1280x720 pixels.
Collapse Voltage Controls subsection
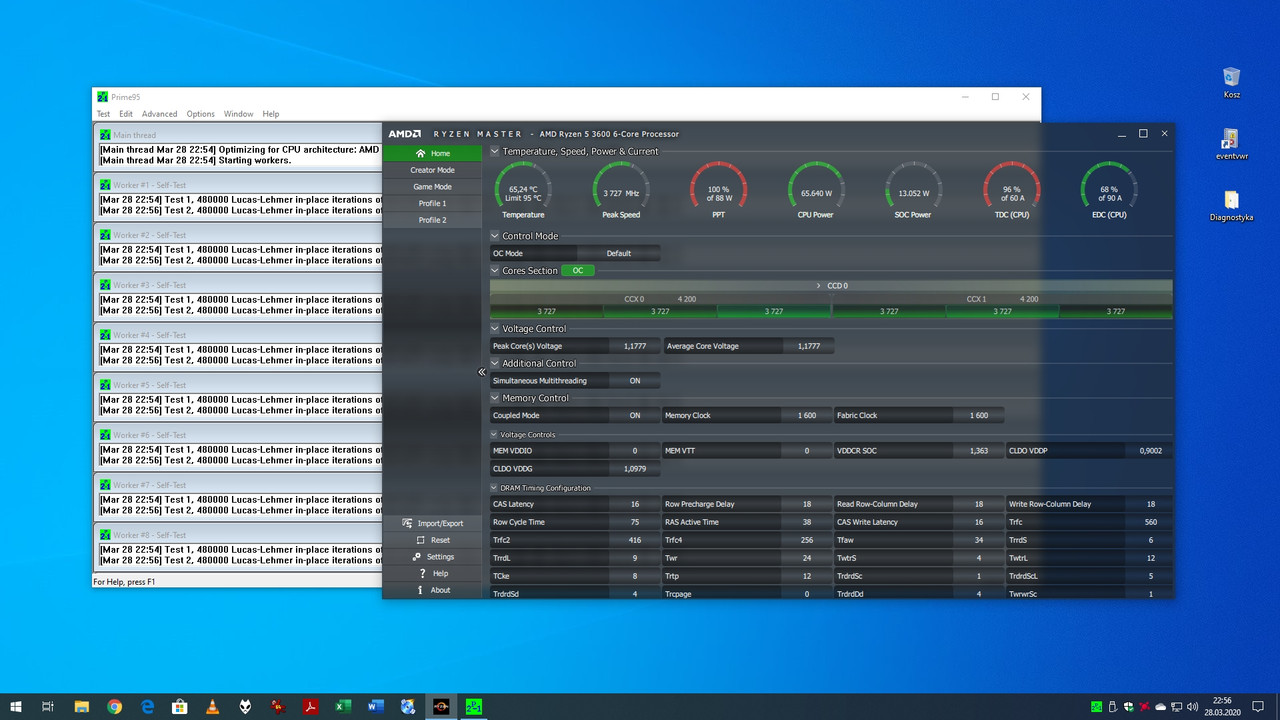pyautogui.click(x=494, y=435)
